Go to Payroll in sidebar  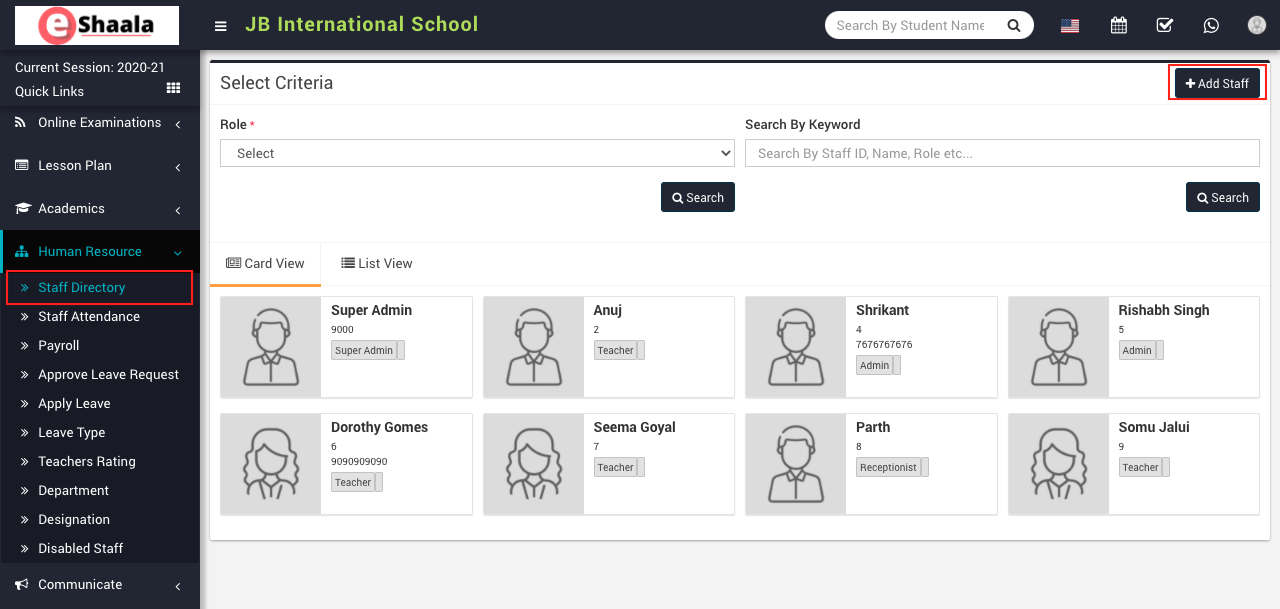click(x=59, y=346)
